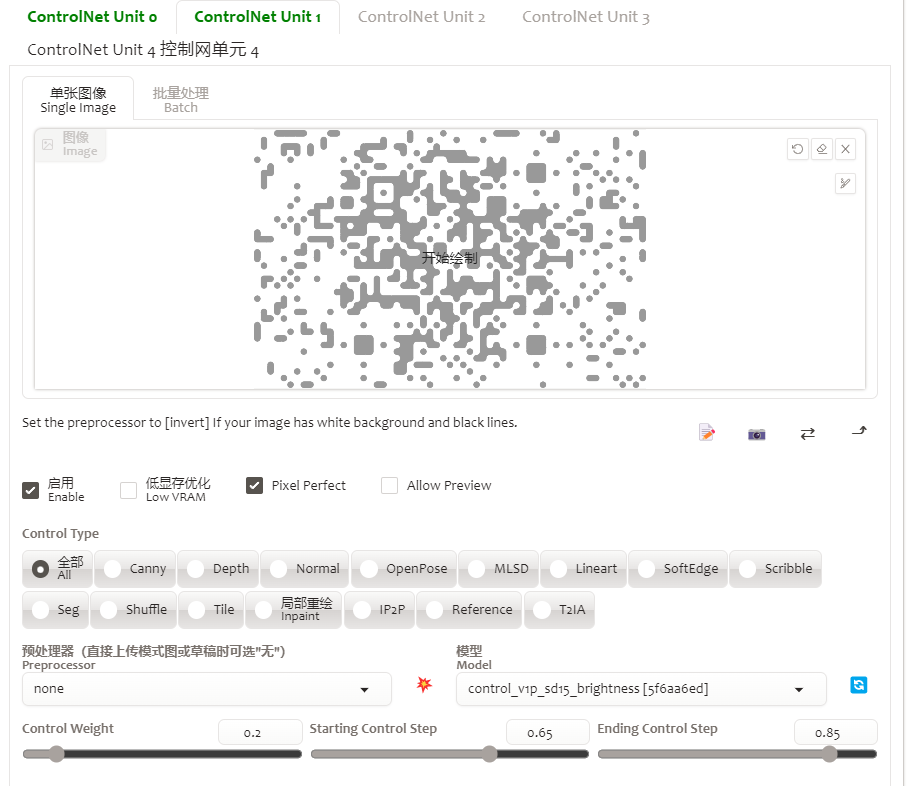The image size is (913, 786).
Task: Select the Lineart control type
Action: pyautogui.click(x=583, y=568)
